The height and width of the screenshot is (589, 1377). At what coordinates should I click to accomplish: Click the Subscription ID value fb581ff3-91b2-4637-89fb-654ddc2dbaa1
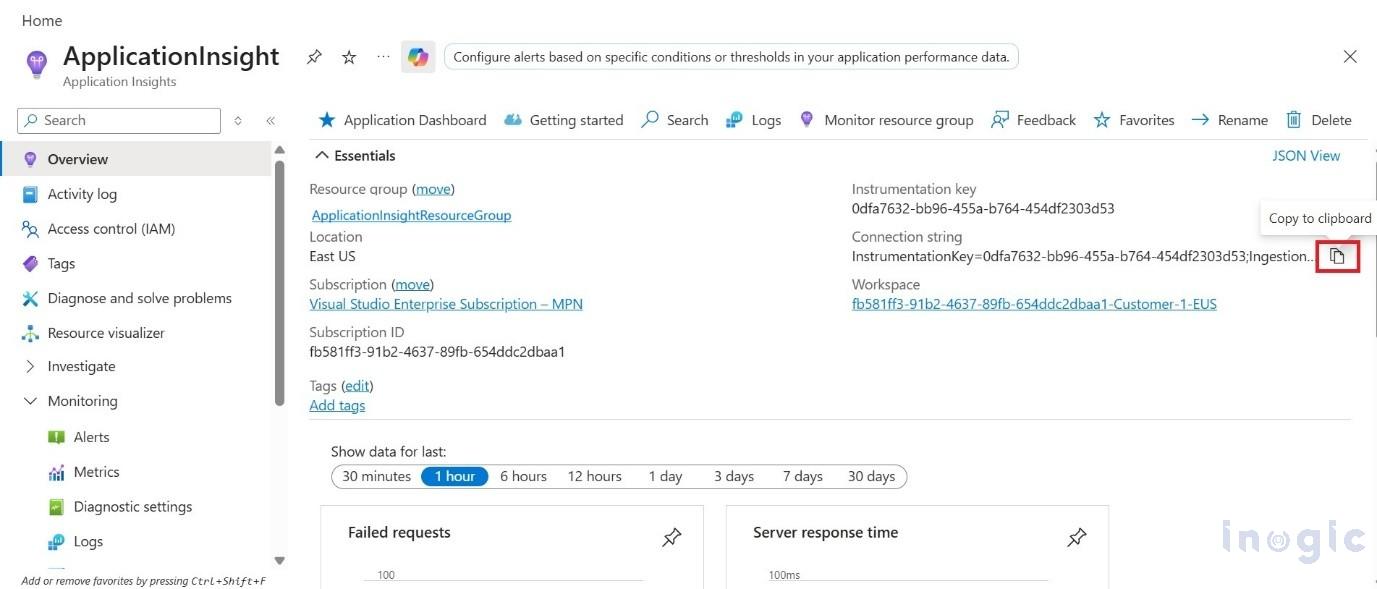[x=437, y=352]
